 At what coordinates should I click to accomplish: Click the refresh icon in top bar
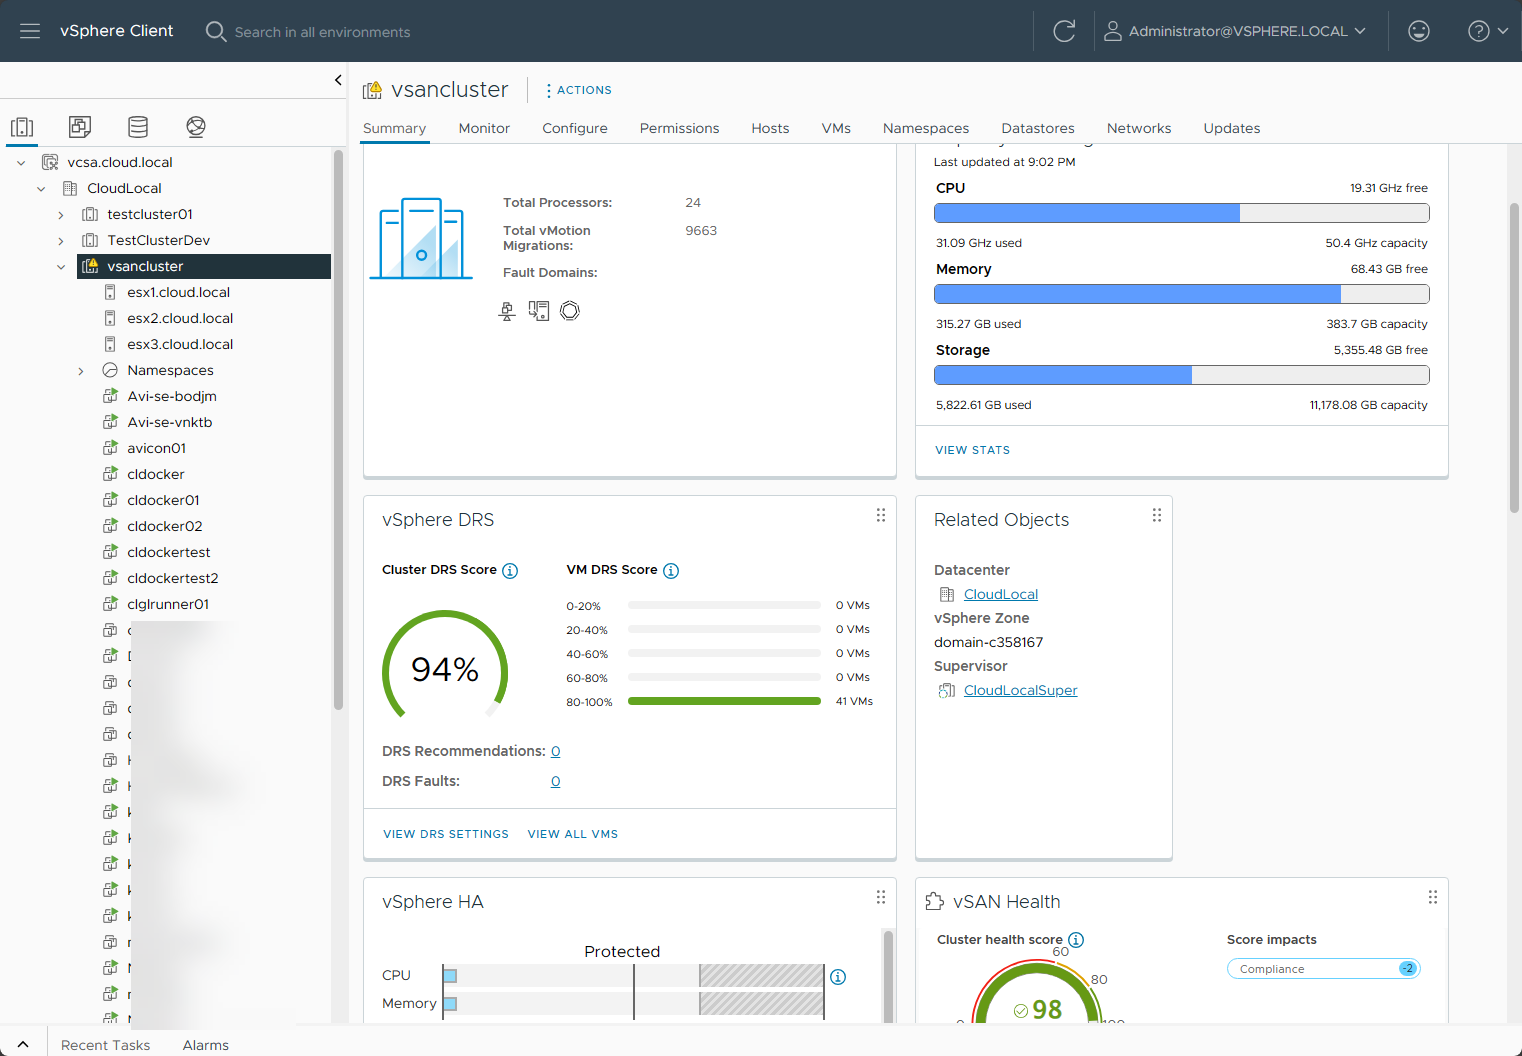pyautogui.click(x=1064, y=31)
